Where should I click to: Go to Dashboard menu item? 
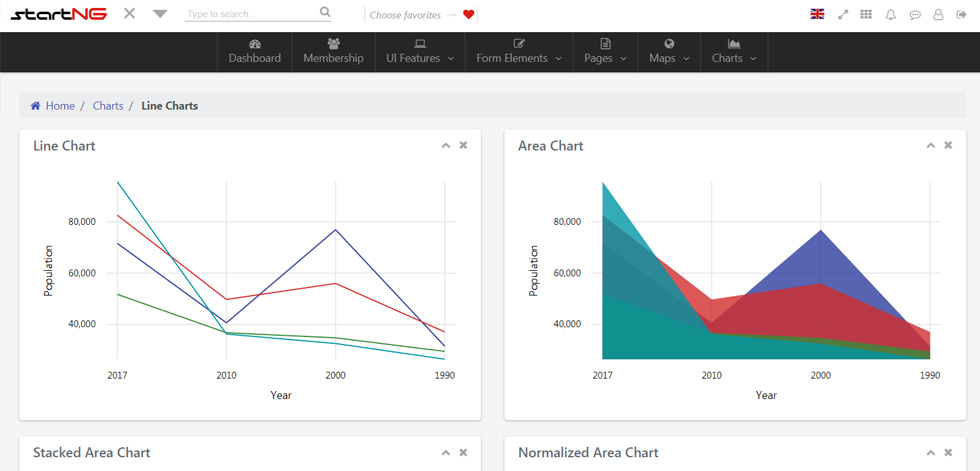click(254, 52)
